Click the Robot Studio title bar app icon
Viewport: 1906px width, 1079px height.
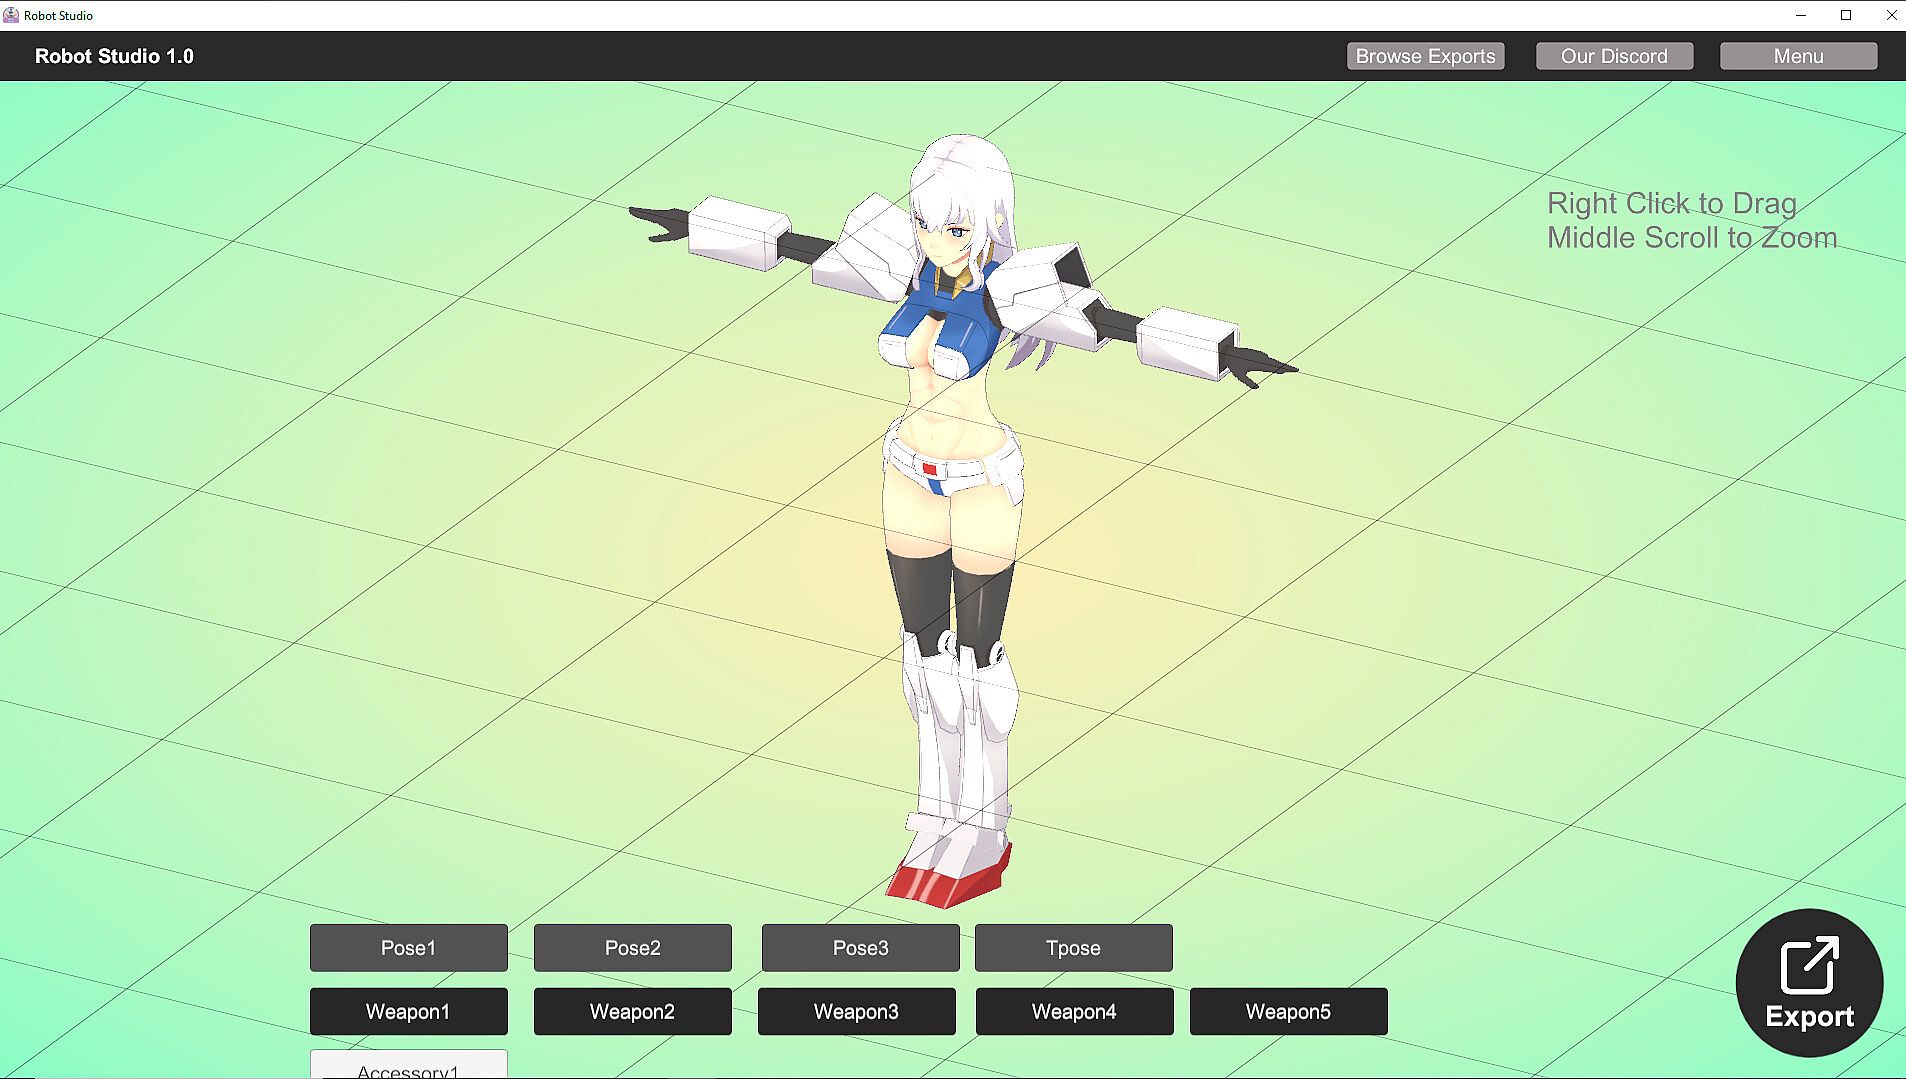(11, 15)
